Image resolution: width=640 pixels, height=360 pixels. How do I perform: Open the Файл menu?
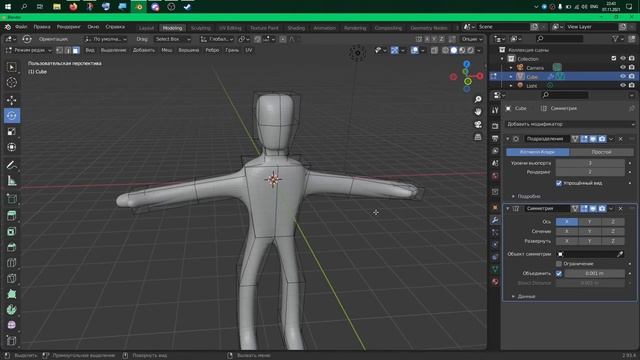pyautogui.click(x=21, y=27)
